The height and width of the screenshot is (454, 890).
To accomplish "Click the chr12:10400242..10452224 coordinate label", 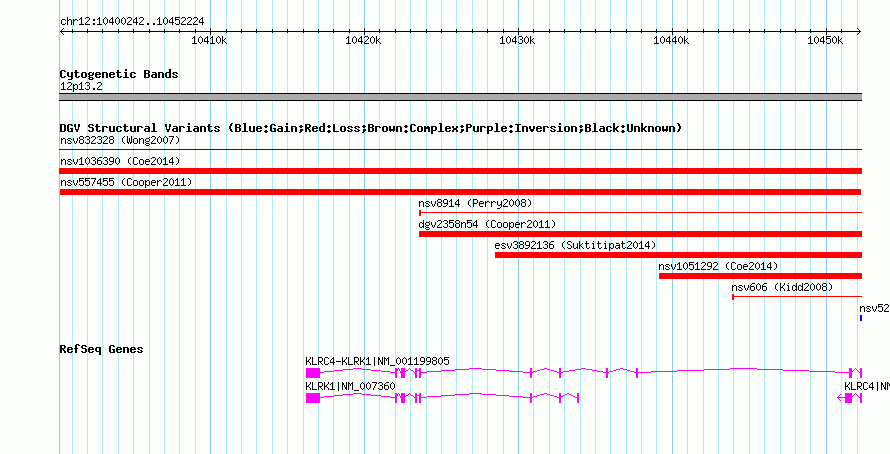I will (132, 22).
